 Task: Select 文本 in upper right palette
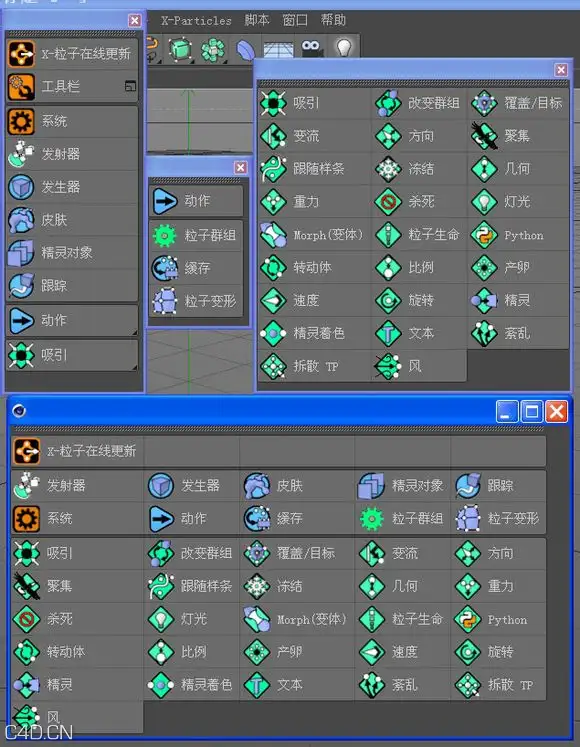[419, 333]
